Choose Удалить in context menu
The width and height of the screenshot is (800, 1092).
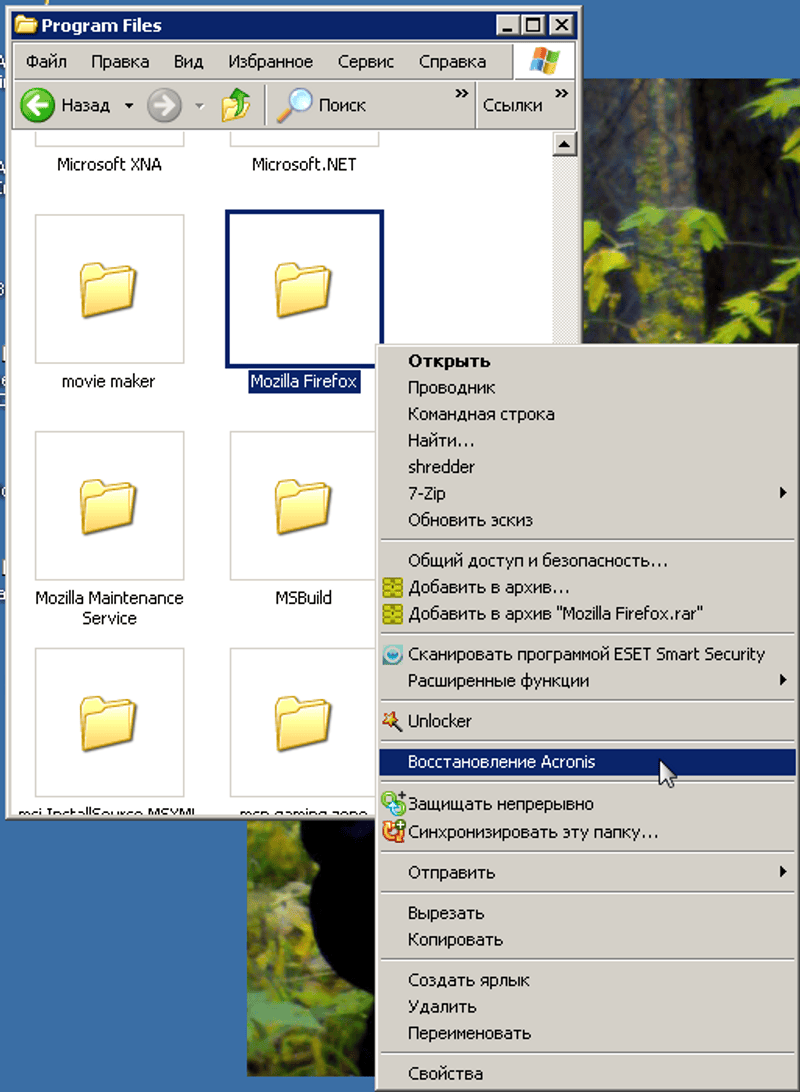tap(587, 1007)
